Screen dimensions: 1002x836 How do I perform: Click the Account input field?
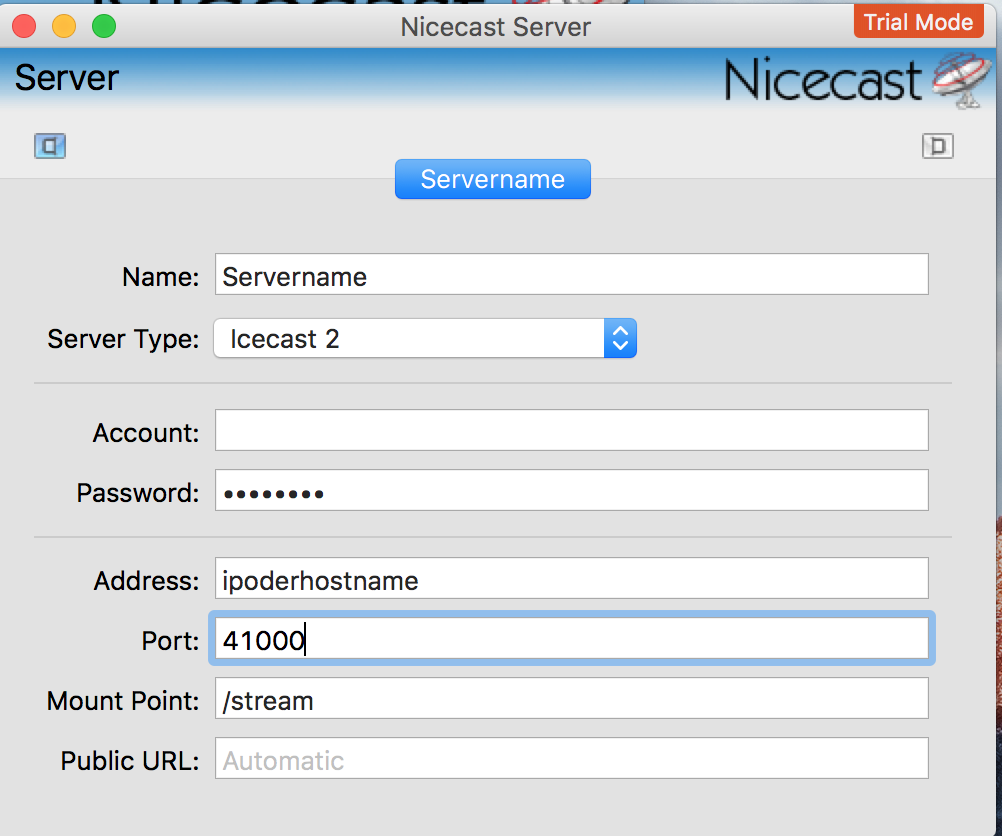[571, 430]
